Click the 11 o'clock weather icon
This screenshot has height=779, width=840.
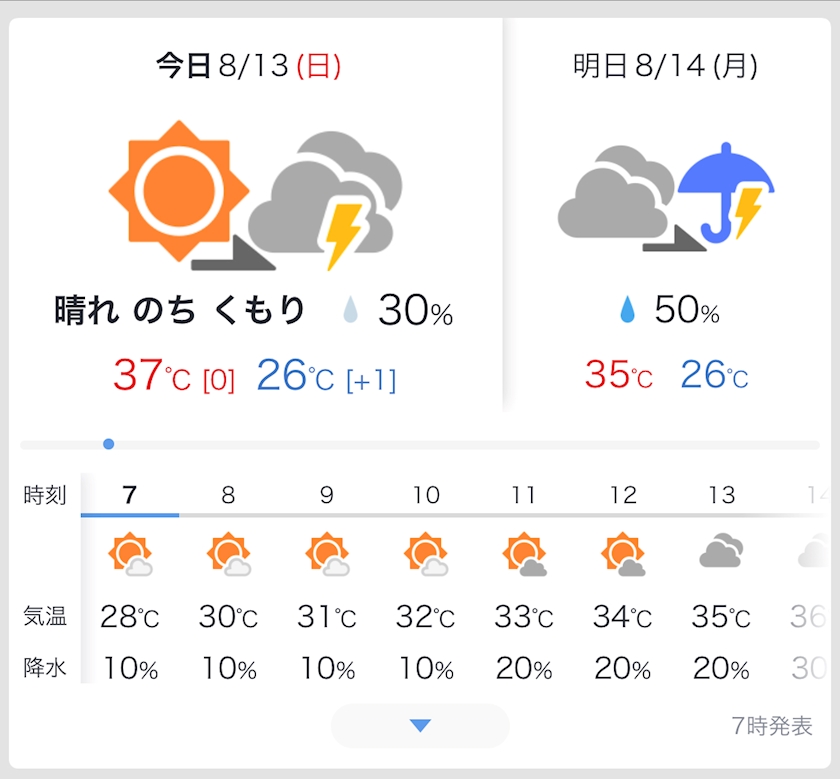click(x=524, y=555)
